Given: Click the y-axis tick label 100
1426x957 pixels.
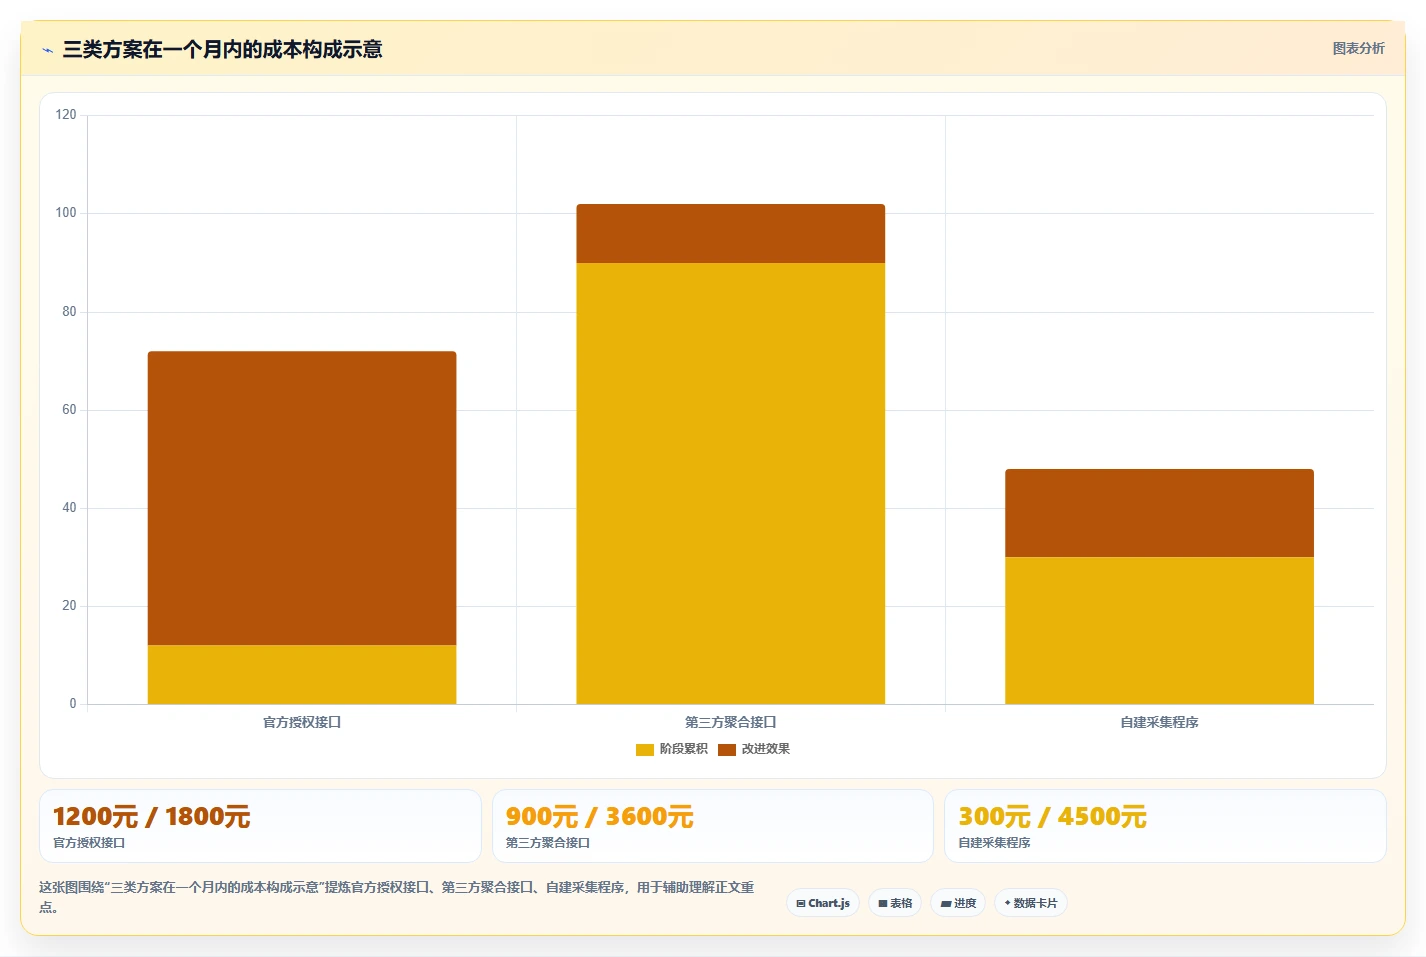Looking at the screenshot, I should [x=66, y=213].
